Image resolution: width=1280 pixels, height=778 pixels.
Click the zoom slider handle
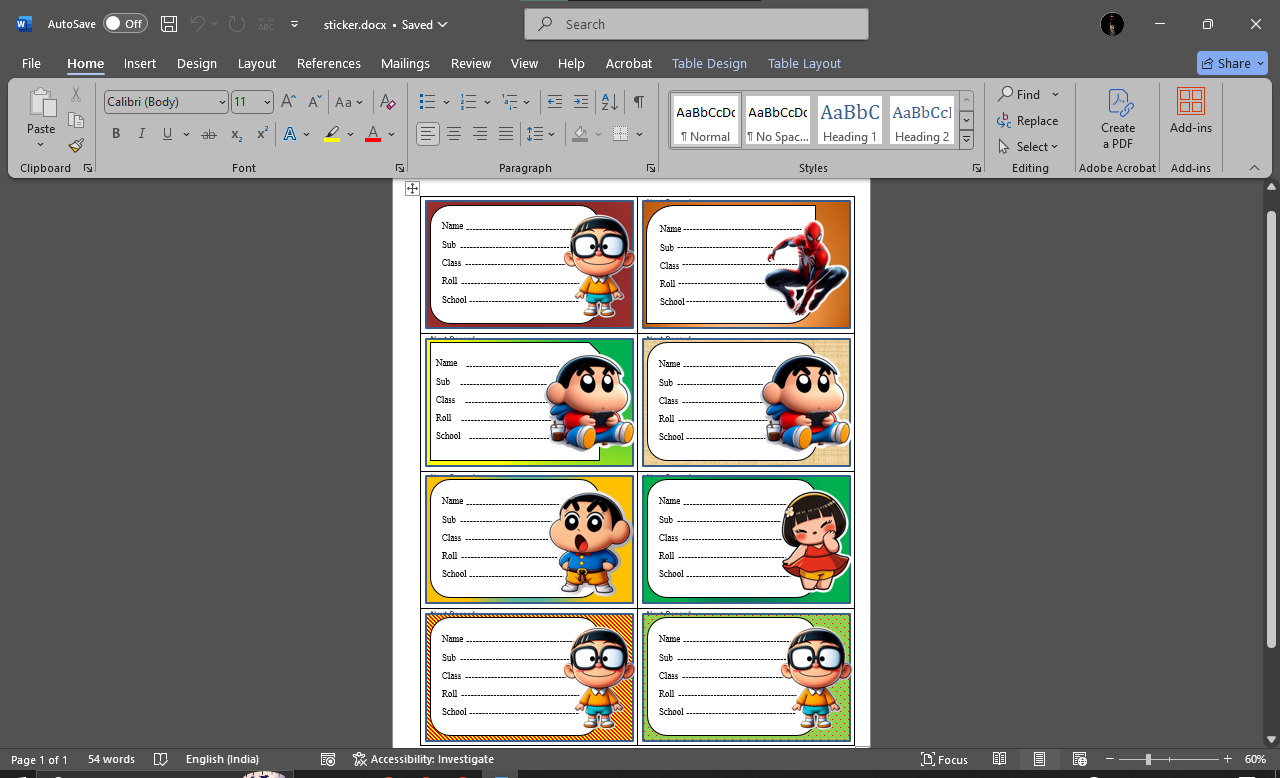pos(1148,760)
